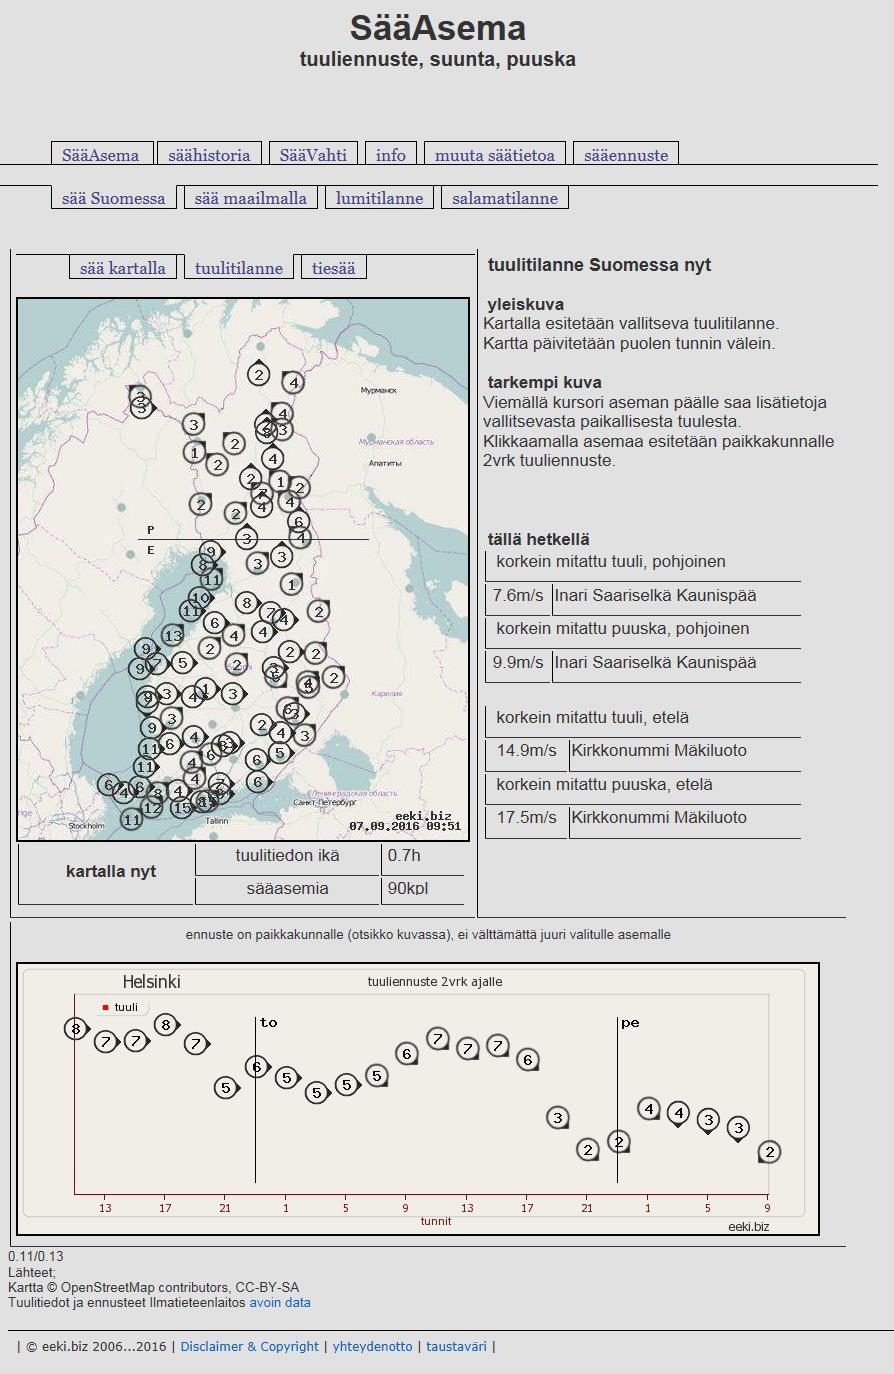This screenshot has height=1374, width=894.
Task: Click the 'kartalla nyt' table cell
Action: click(111, 871)
